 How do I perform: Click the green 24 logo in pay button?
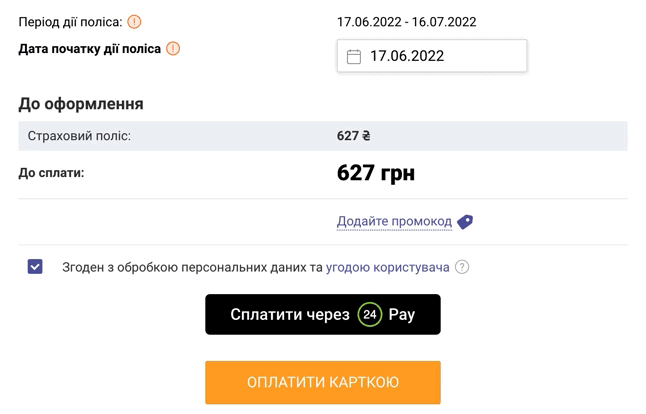(370, 314)
